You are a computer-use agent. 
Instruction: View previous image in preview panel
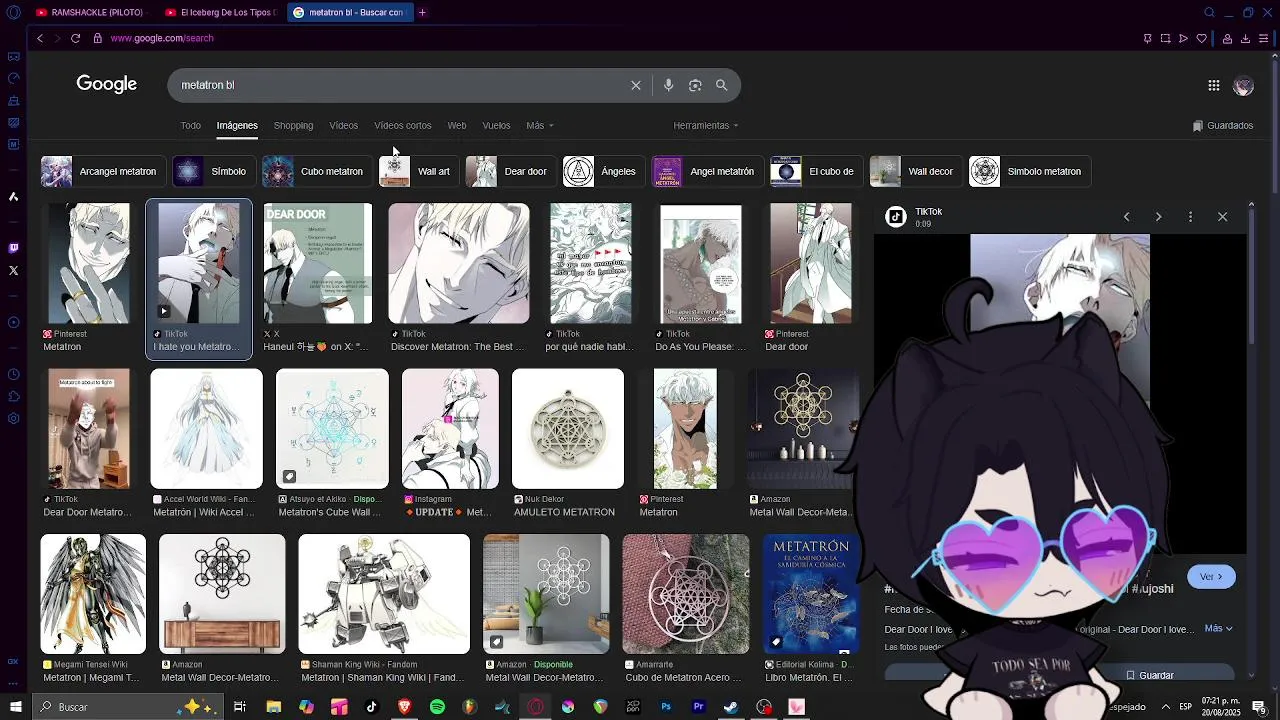coord(1126,217)
